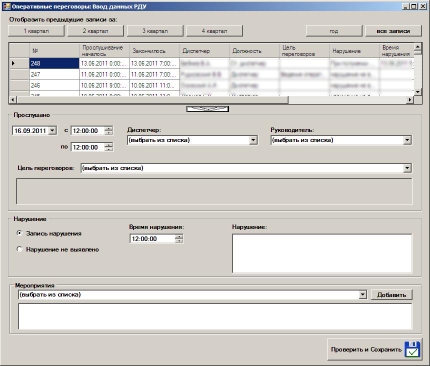Screen dimensions: 430x366
Task: Click the application icon in title bar
Action: [x=6, y=6]
